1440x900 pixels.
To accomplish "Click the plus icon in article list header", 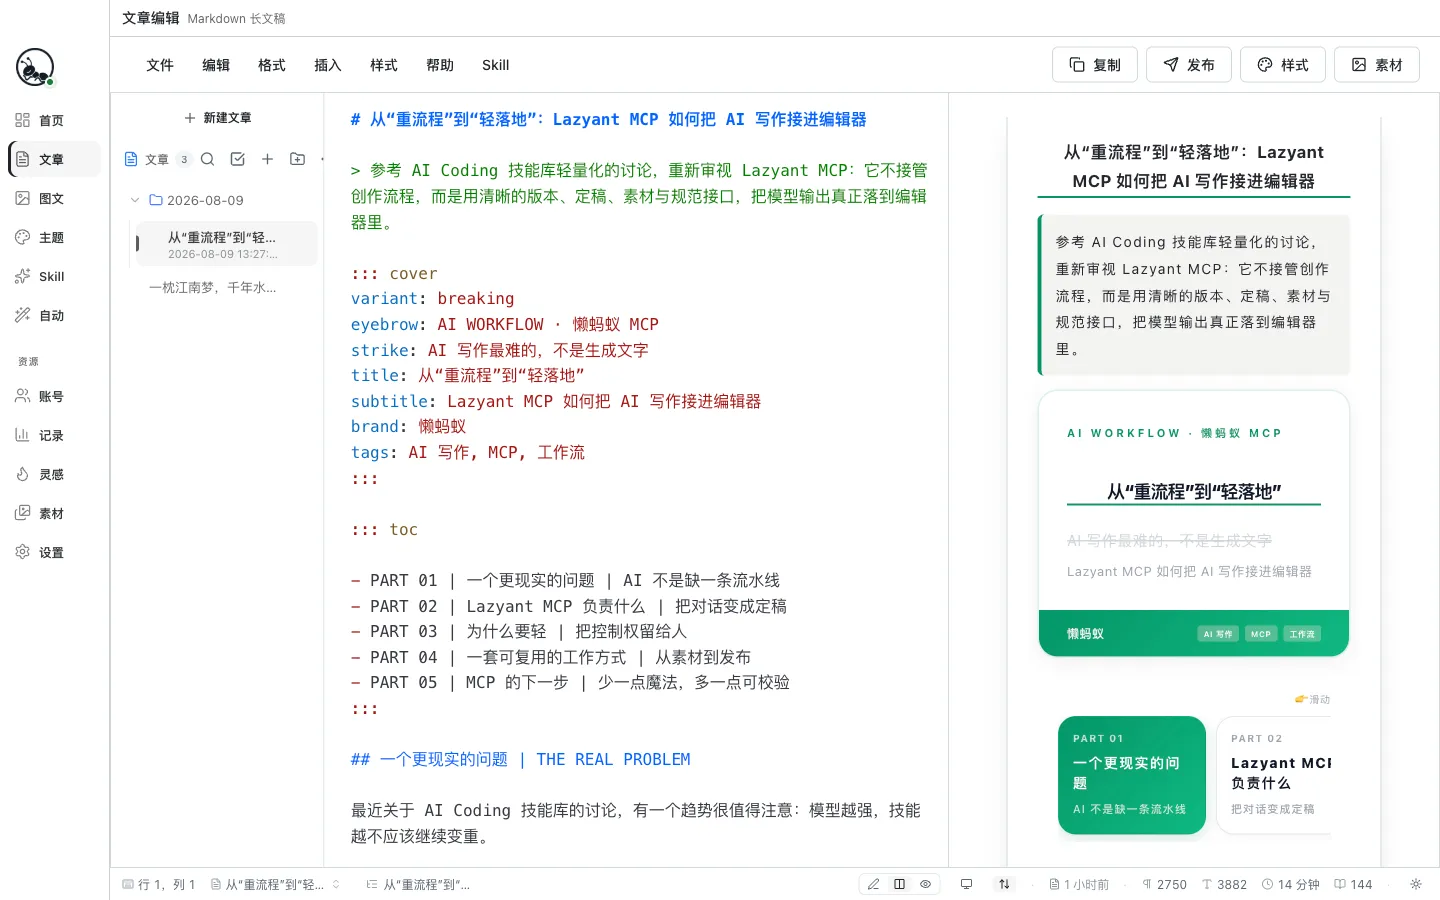I will [267, 159].
